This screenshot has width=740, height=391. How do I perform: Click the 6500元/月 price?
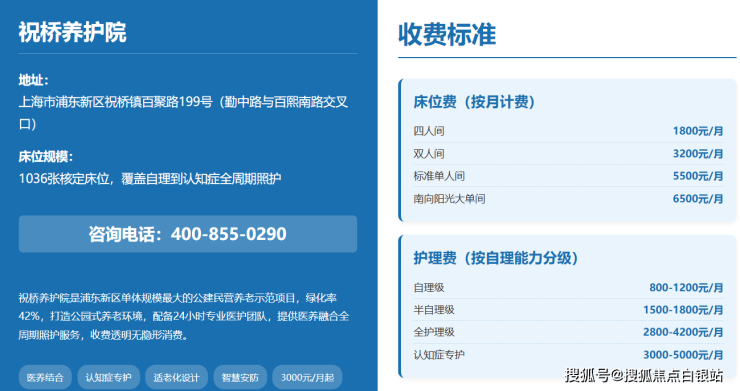click(x=698, y=199)
